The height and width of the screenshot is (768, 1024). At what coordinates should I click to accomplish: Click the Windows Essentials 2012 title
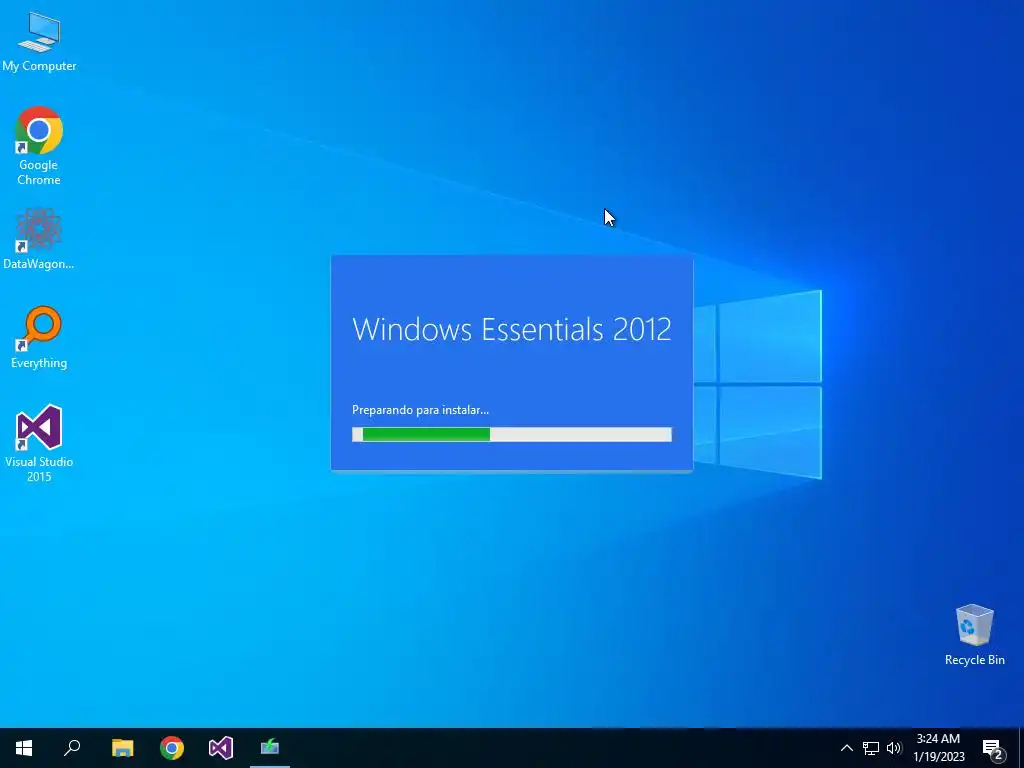pos(512,329)
